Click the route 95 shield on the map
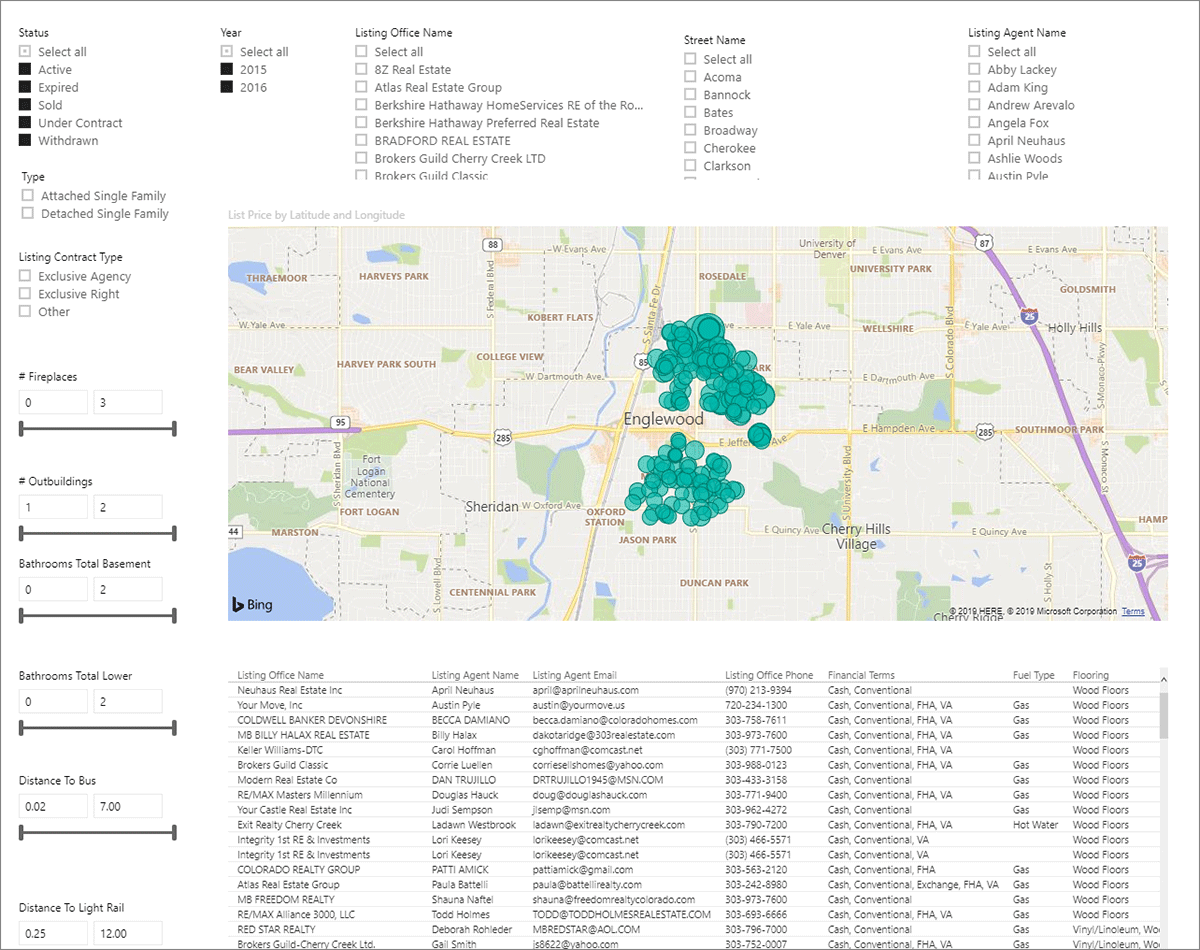The image size is (1200, 950). [x=342, y=422]
